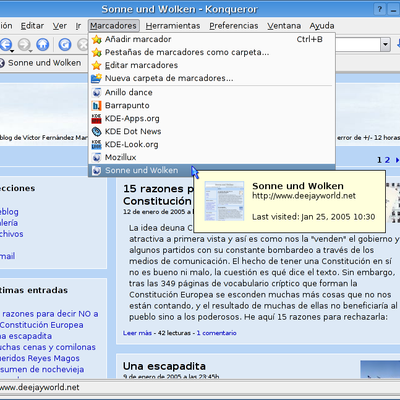400x400 pixels.
Task: Click sidebar link eridos Reyes Magos
Action: (40, 358)
